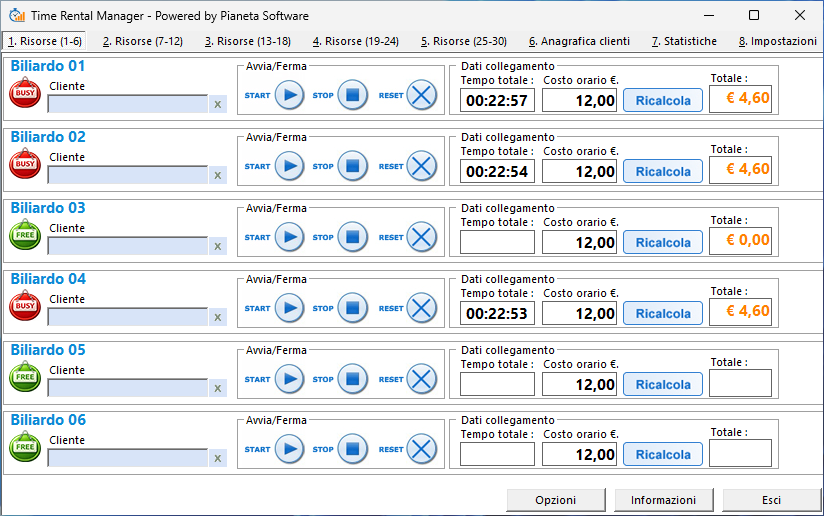Open the Anagrafica clienti tab

click(579, 41)
